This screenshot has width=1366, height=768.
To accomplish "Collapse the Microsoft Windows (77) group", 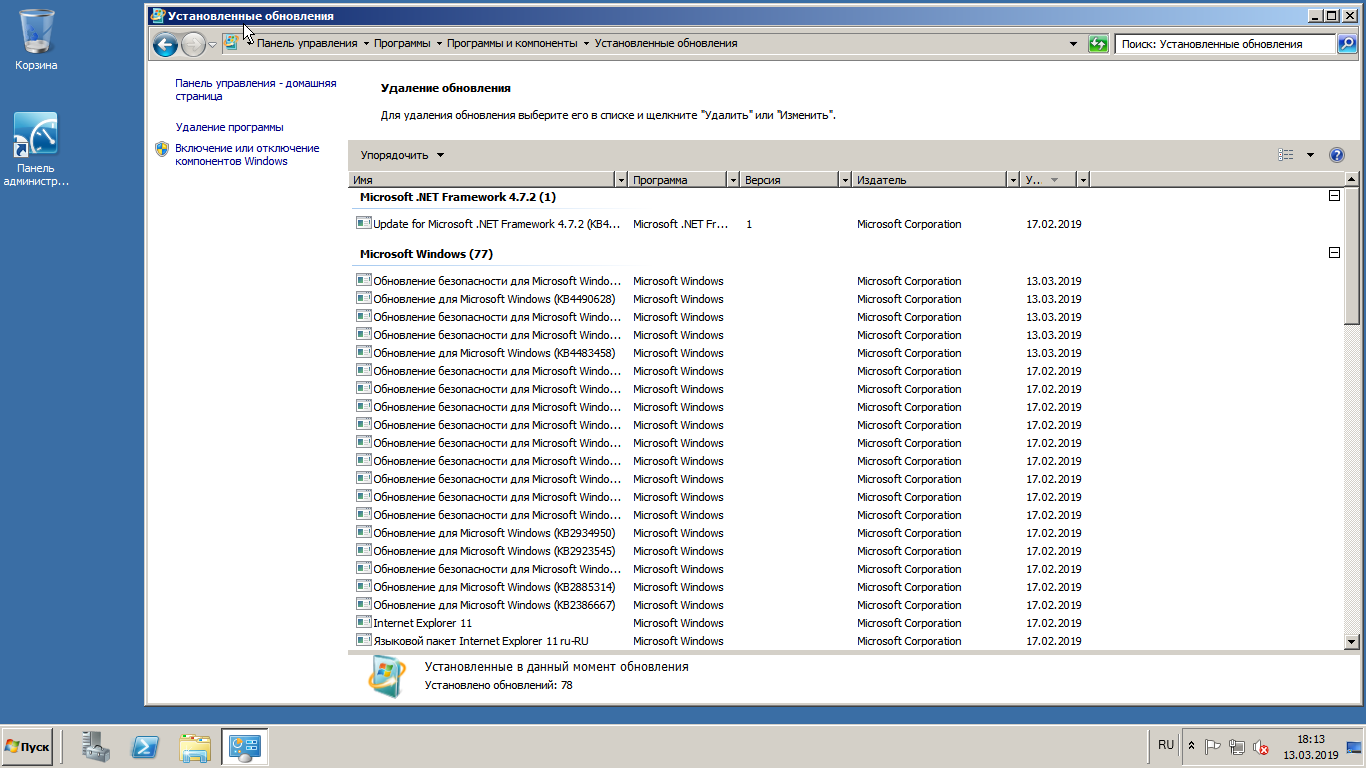I will click(x=1334, y=253).
